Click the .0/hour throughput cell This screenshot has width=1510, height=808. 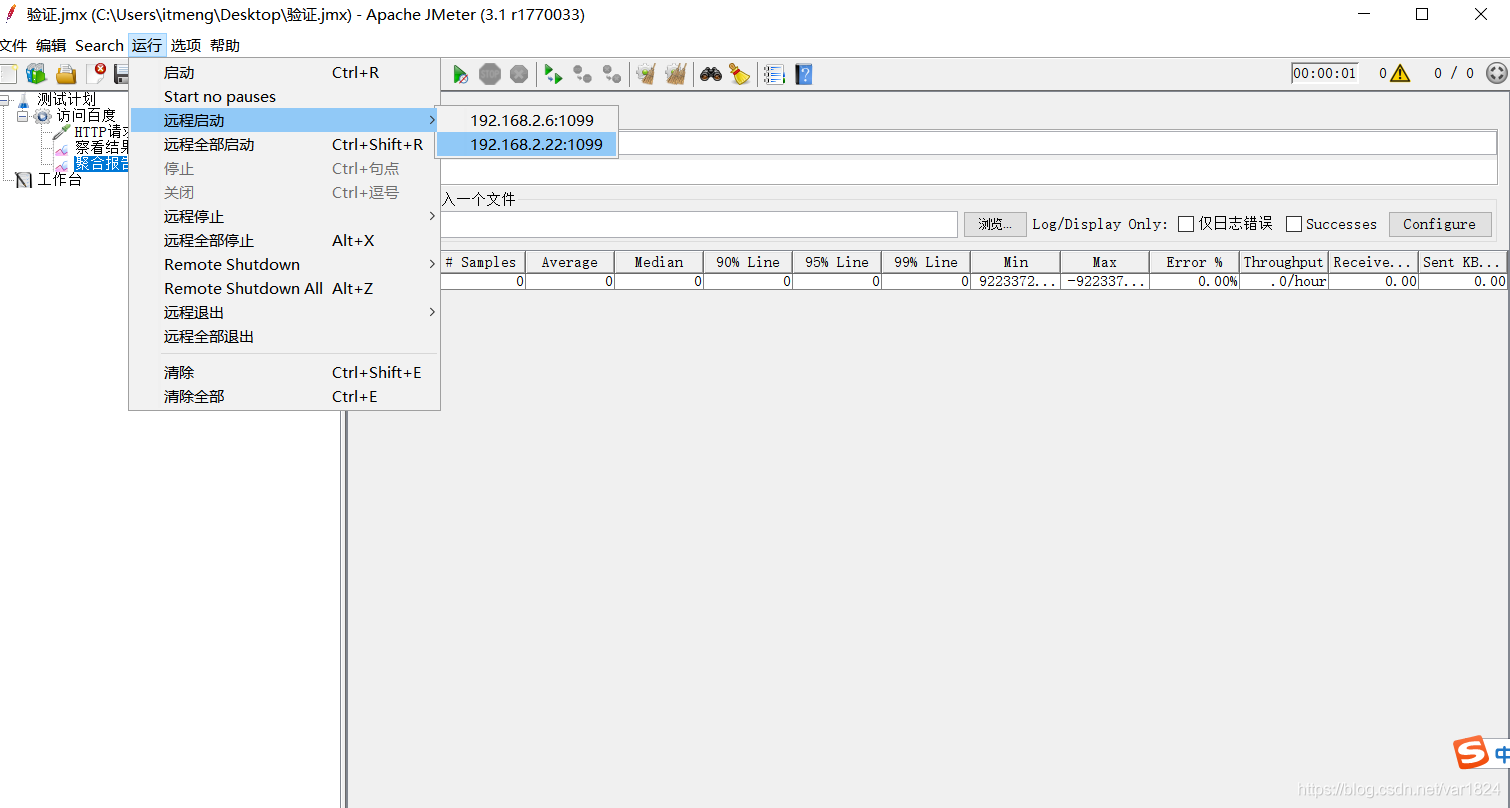[x=1284, y=282]
